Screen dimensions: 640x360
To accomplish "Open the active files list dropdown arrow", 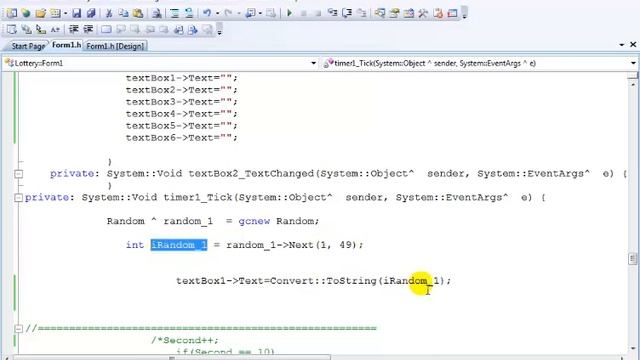I will click(x=621, y=44).
